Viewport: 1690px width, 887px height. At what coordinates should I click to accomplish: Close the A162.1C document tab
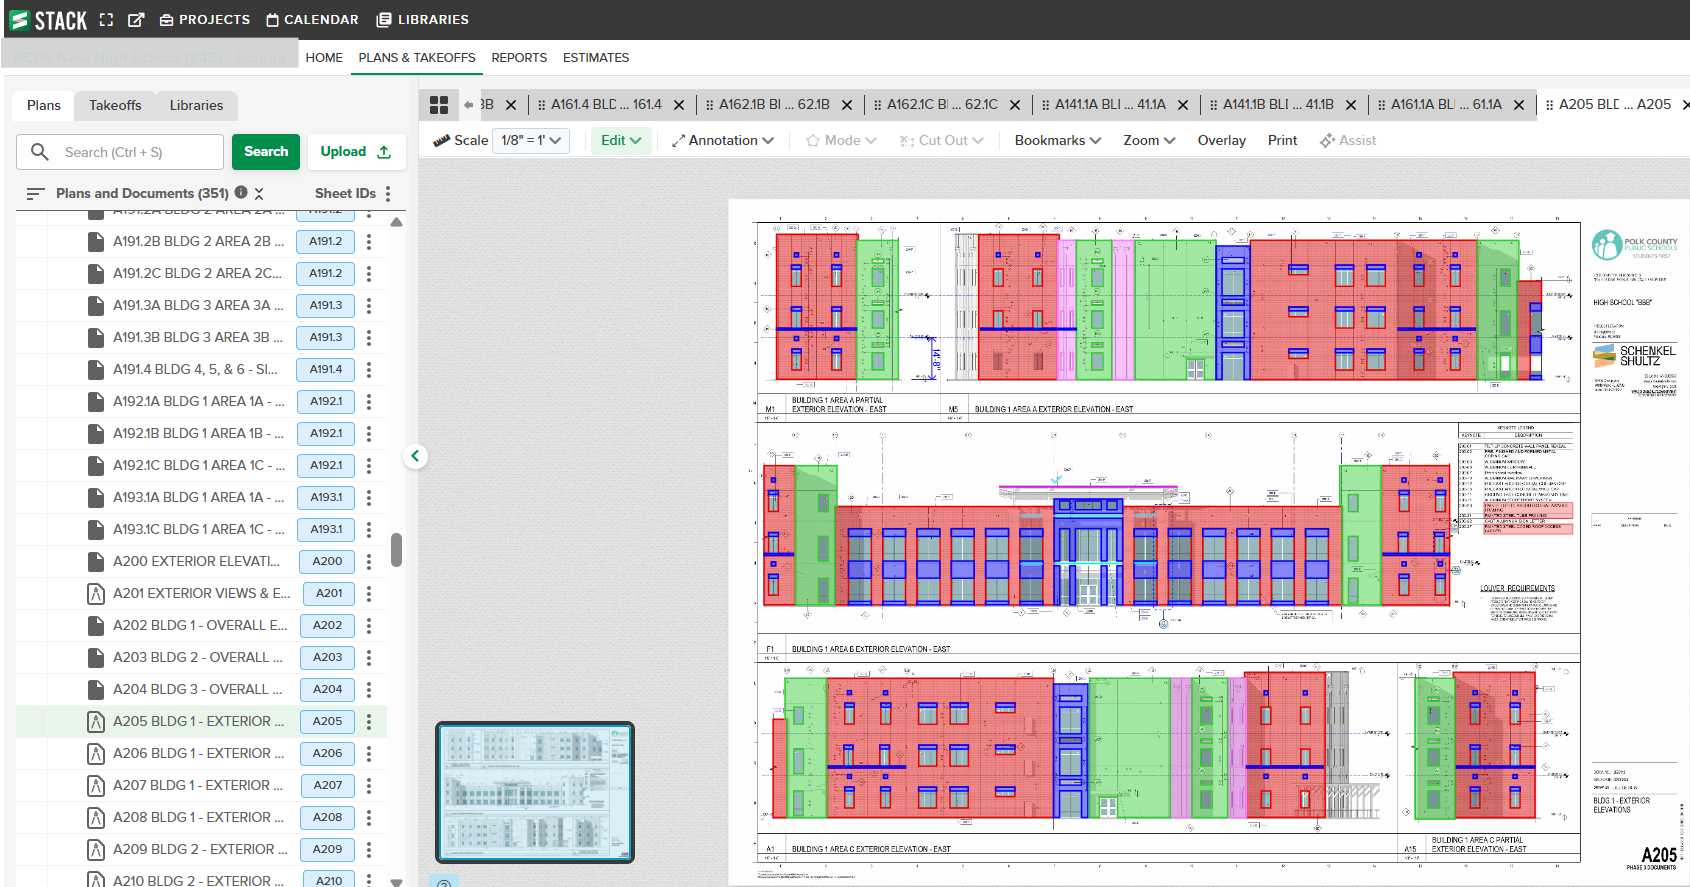pyautogui.click(x=1015, y=105)
